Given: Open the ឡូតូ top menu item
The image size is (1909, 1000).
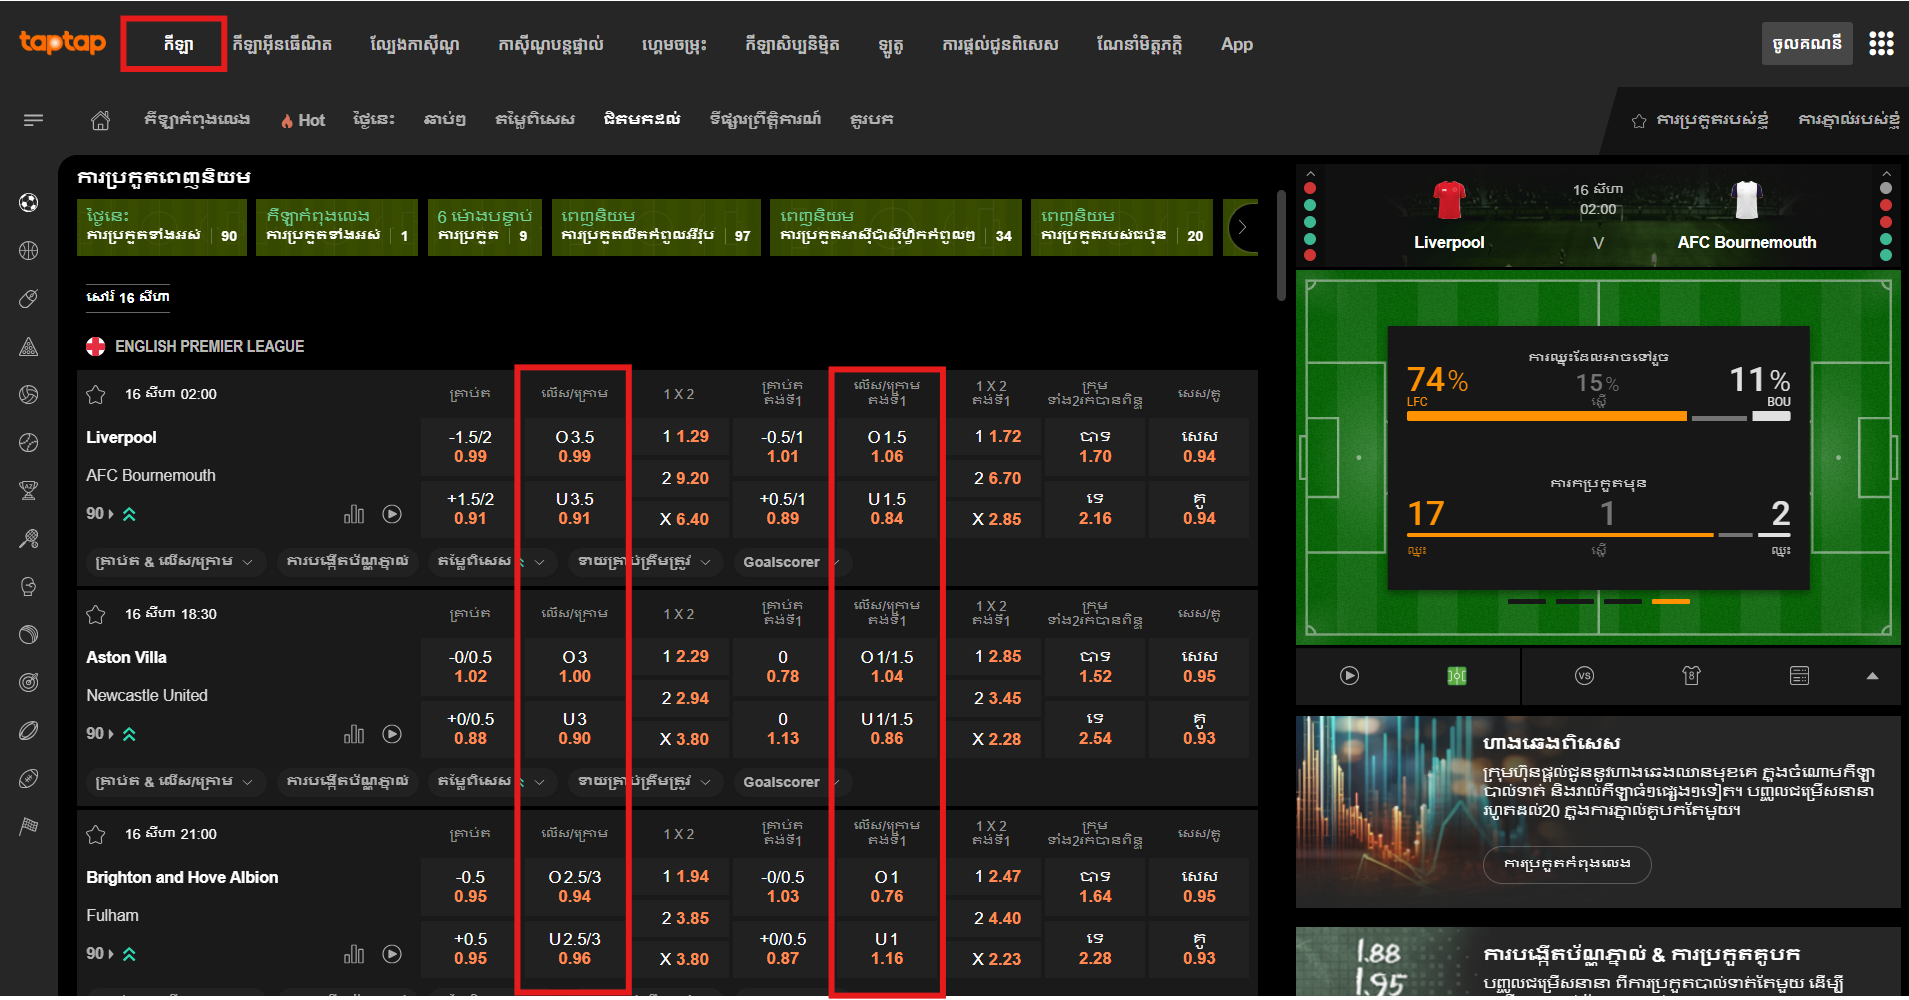Looking at the screenshot, I should (x=890, y=44).
